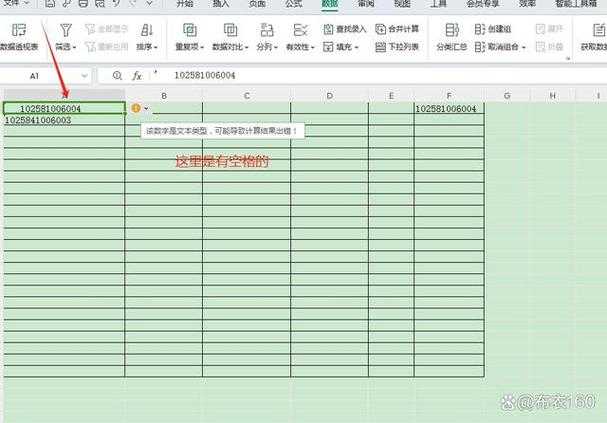Click the Data Compare (数据对比) icon

coord(229,31)
